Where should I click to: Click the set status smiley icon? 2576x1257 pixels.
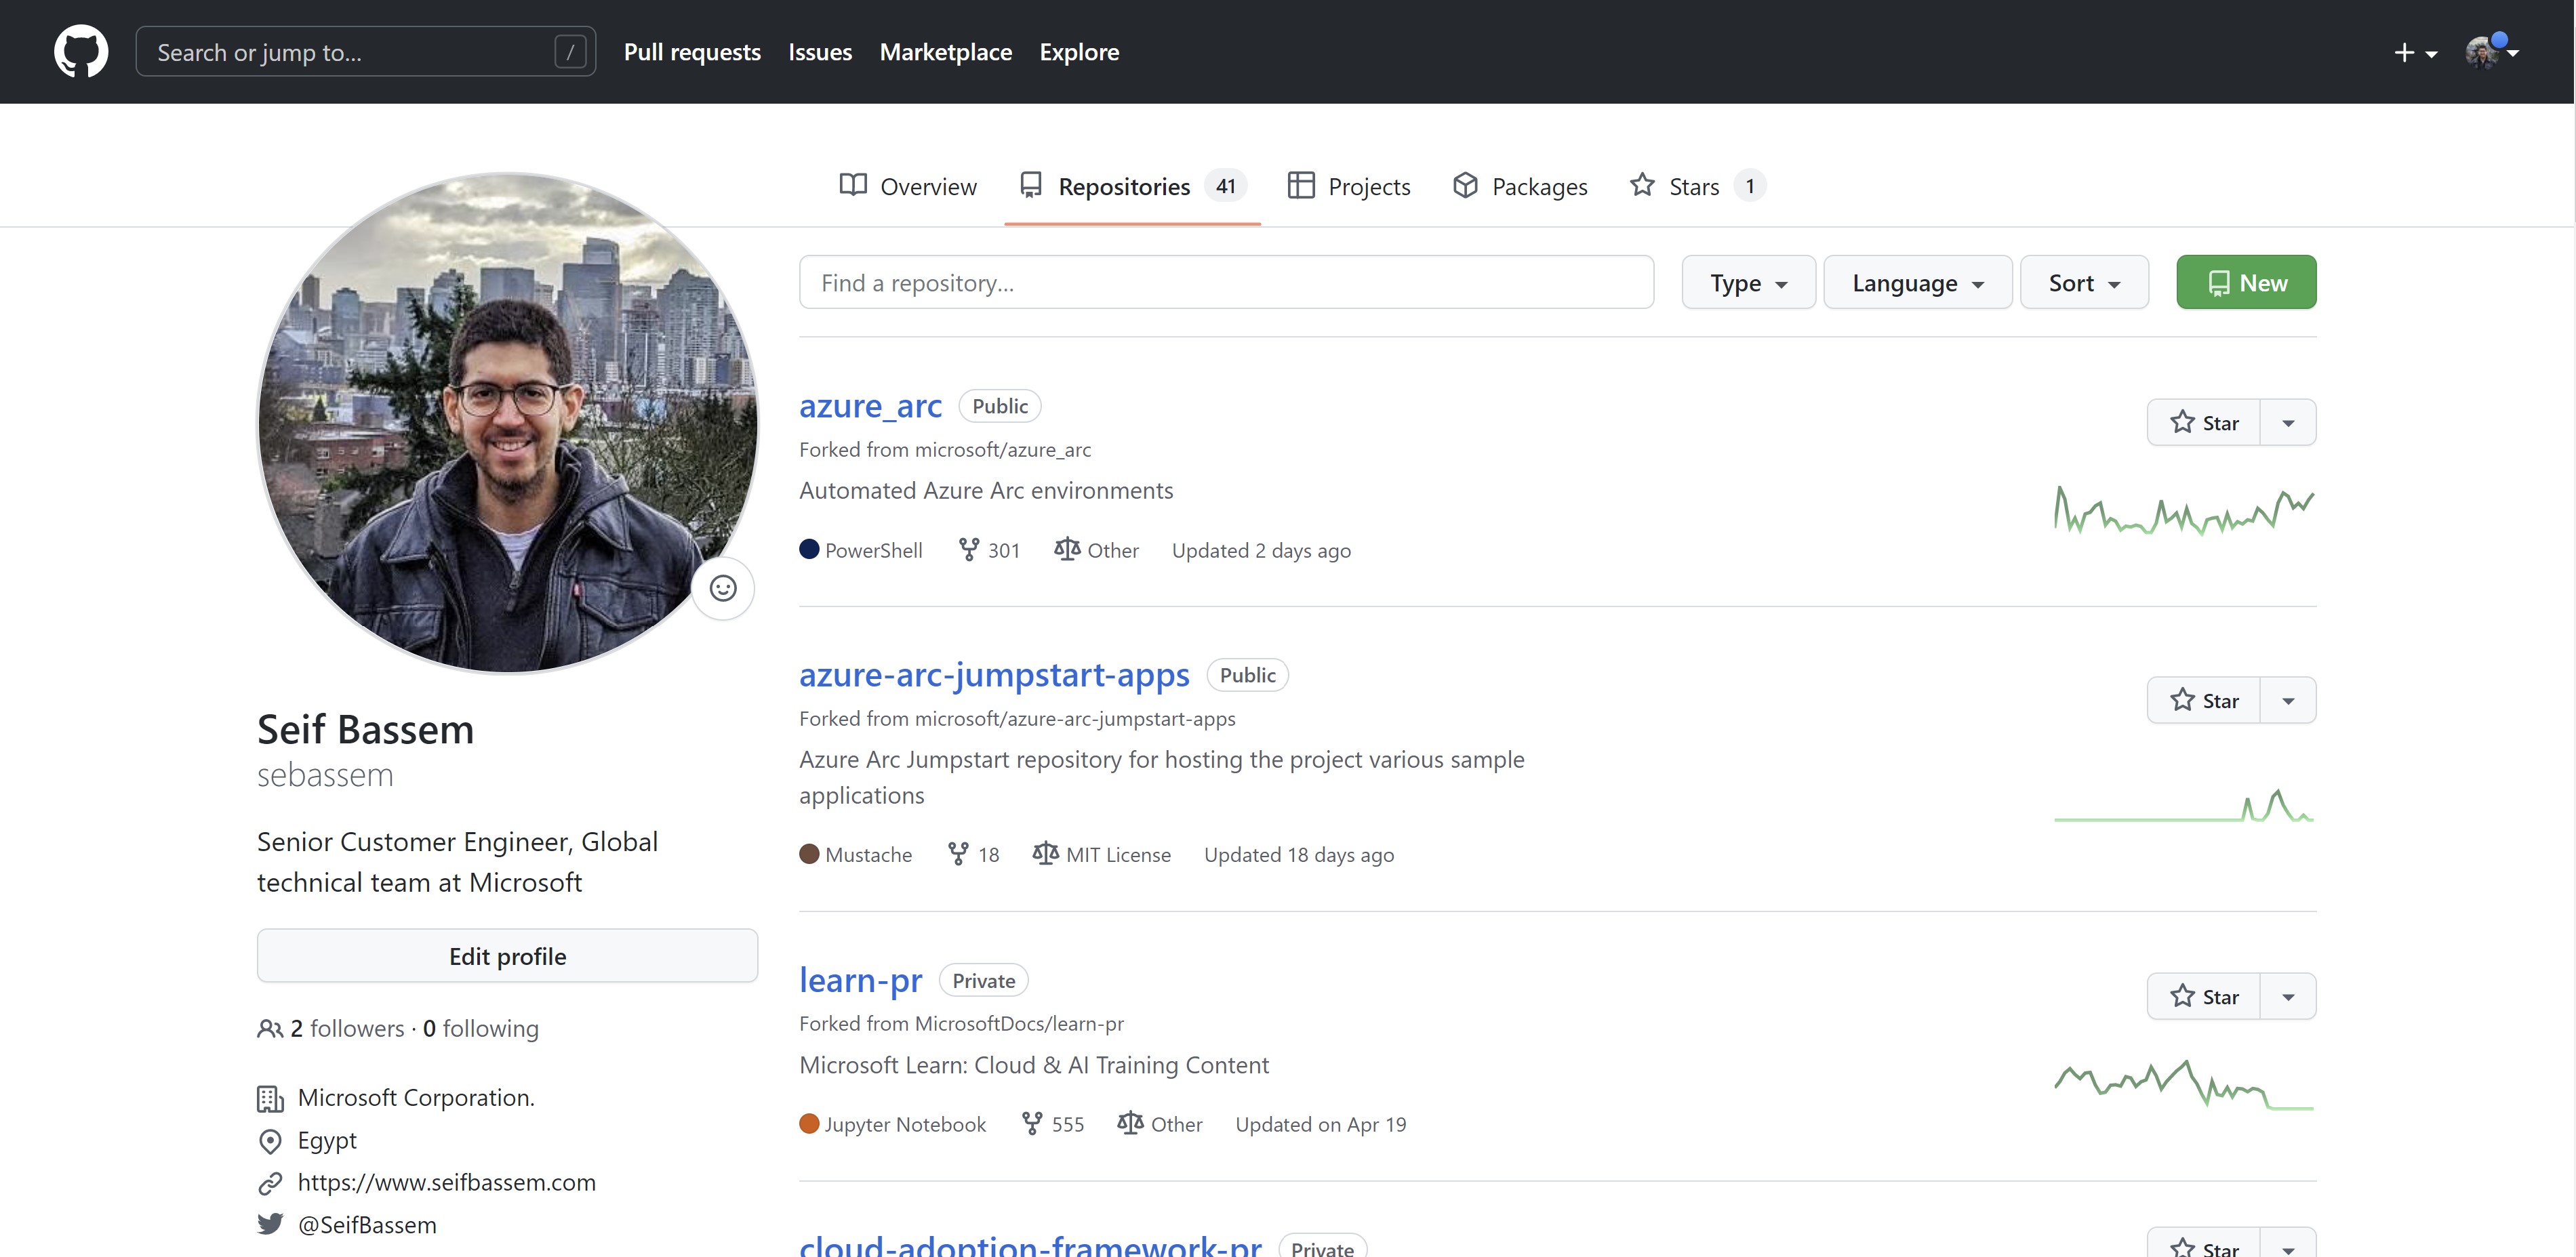pos(723,588)
